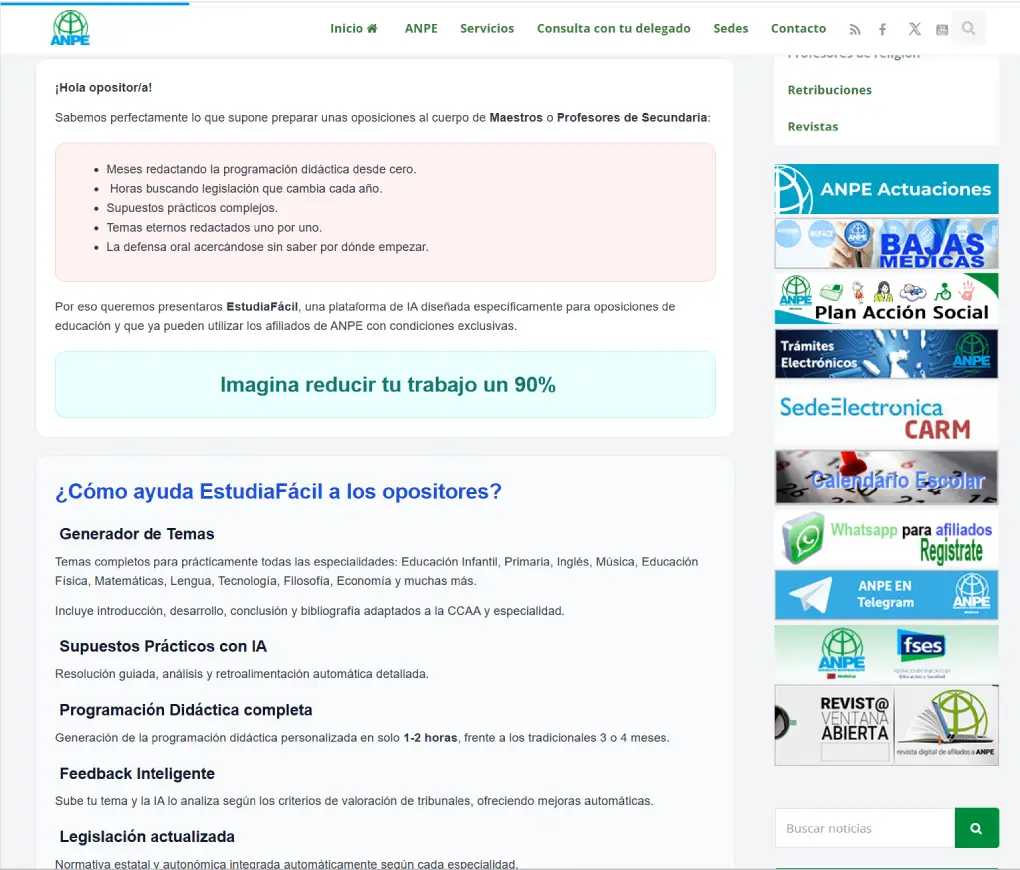Open the Revist@ Ventana Abierta banner
The width and height of the screenshot is (1020, 870).
point(886,725)
